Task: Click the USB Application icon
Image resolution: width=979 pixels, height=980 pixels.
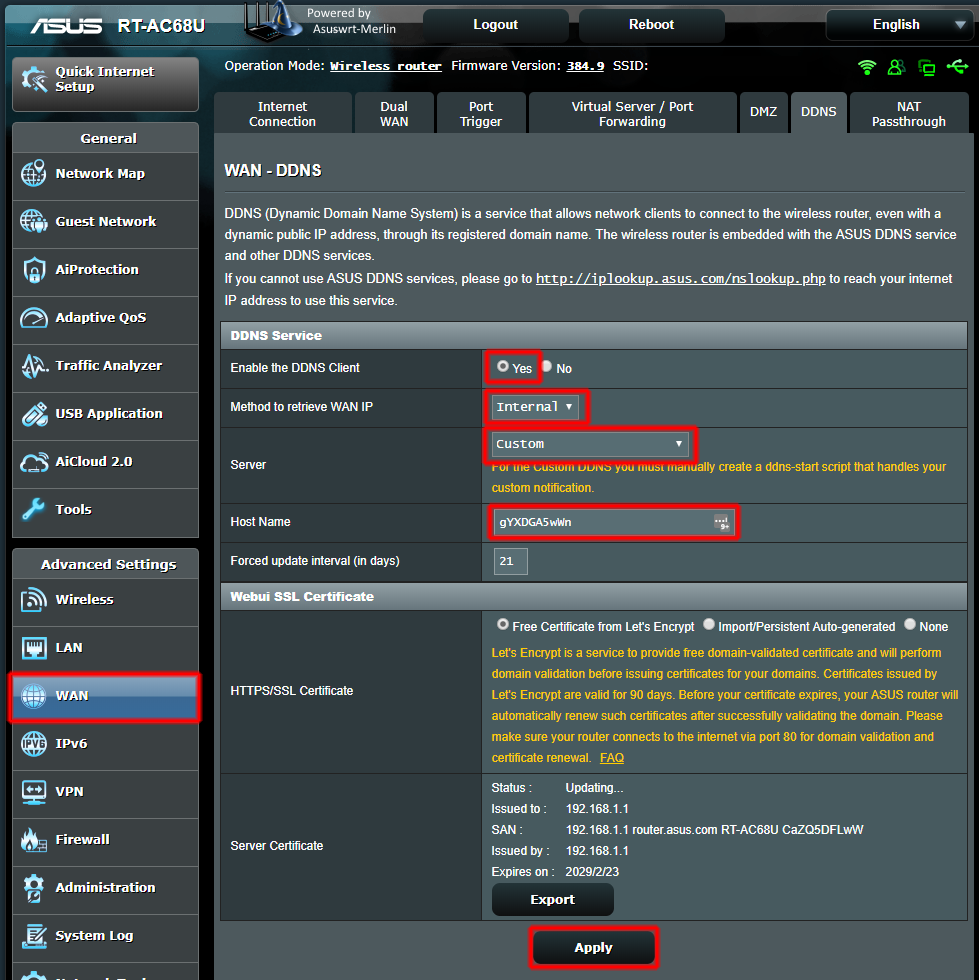Action: 34,414
